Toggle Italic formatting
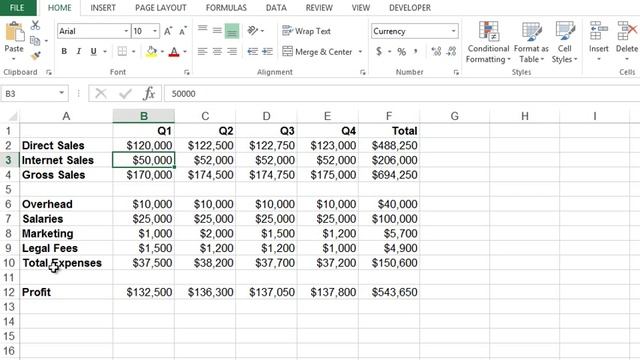Image resolution: width=640 pixels, height=360 pixels. (79, 51)
